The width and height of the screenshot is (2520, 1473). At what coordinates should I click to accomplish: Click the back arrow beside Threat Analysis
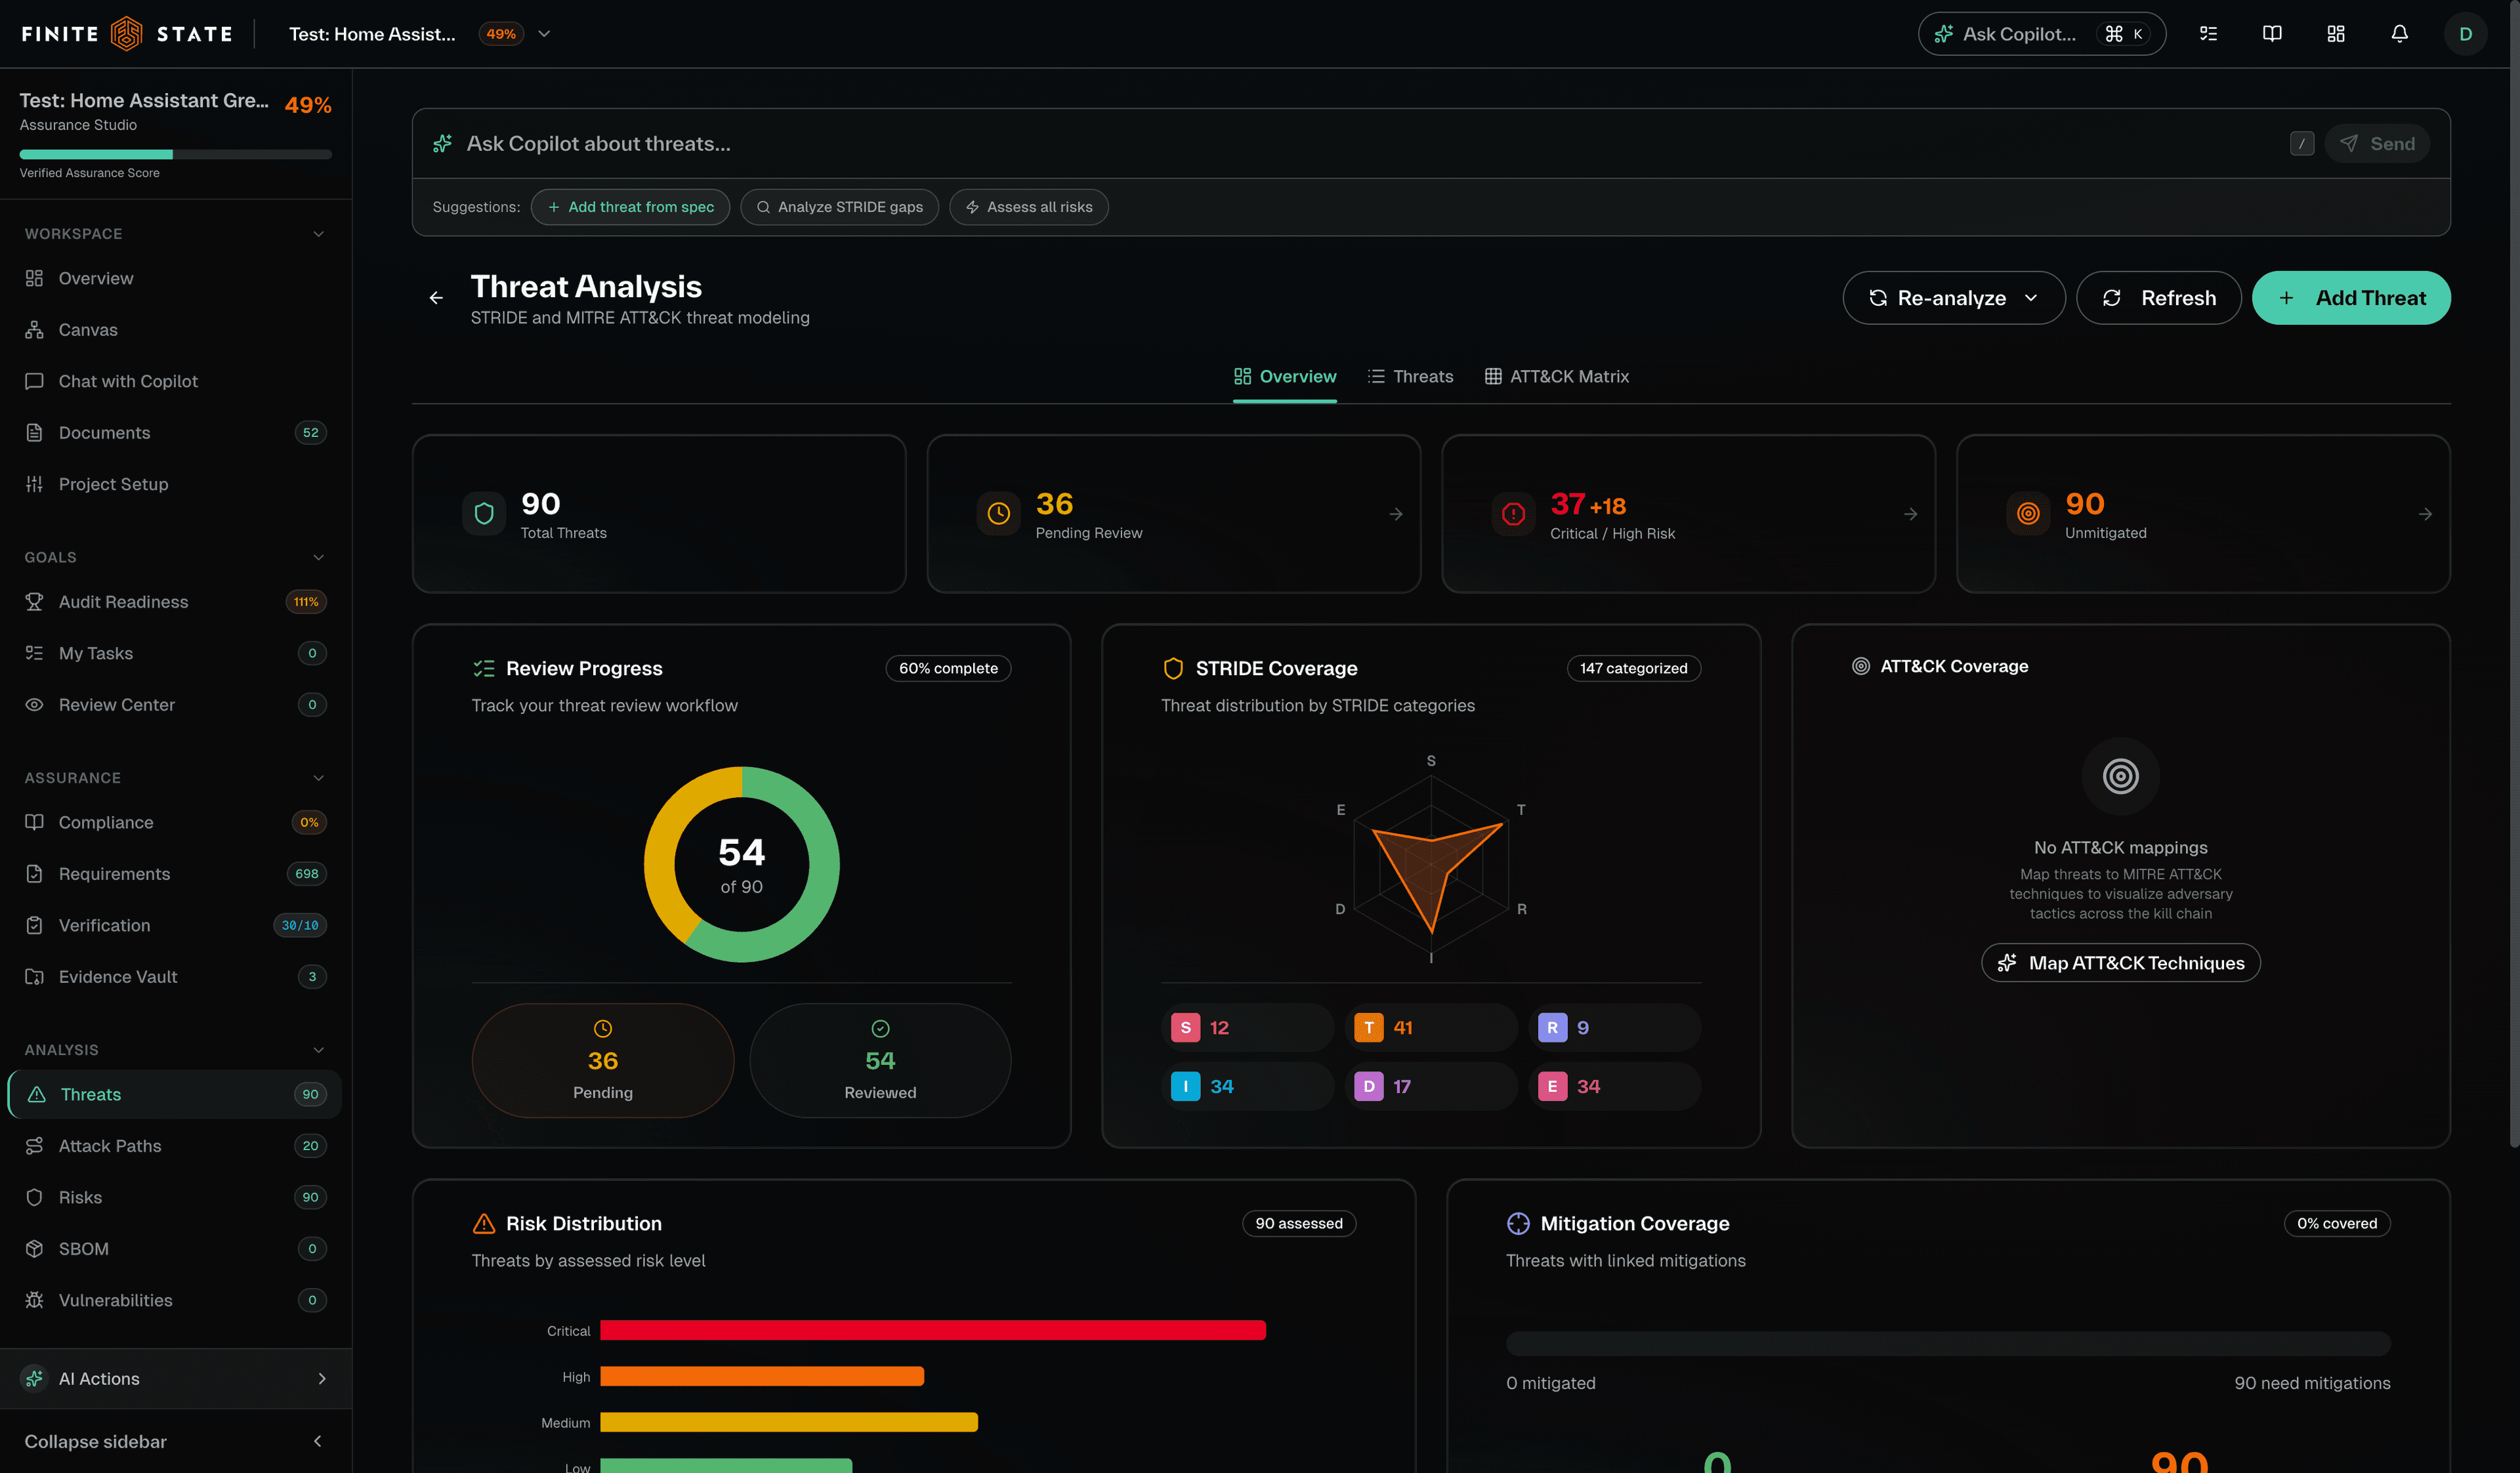click(436, 298)
